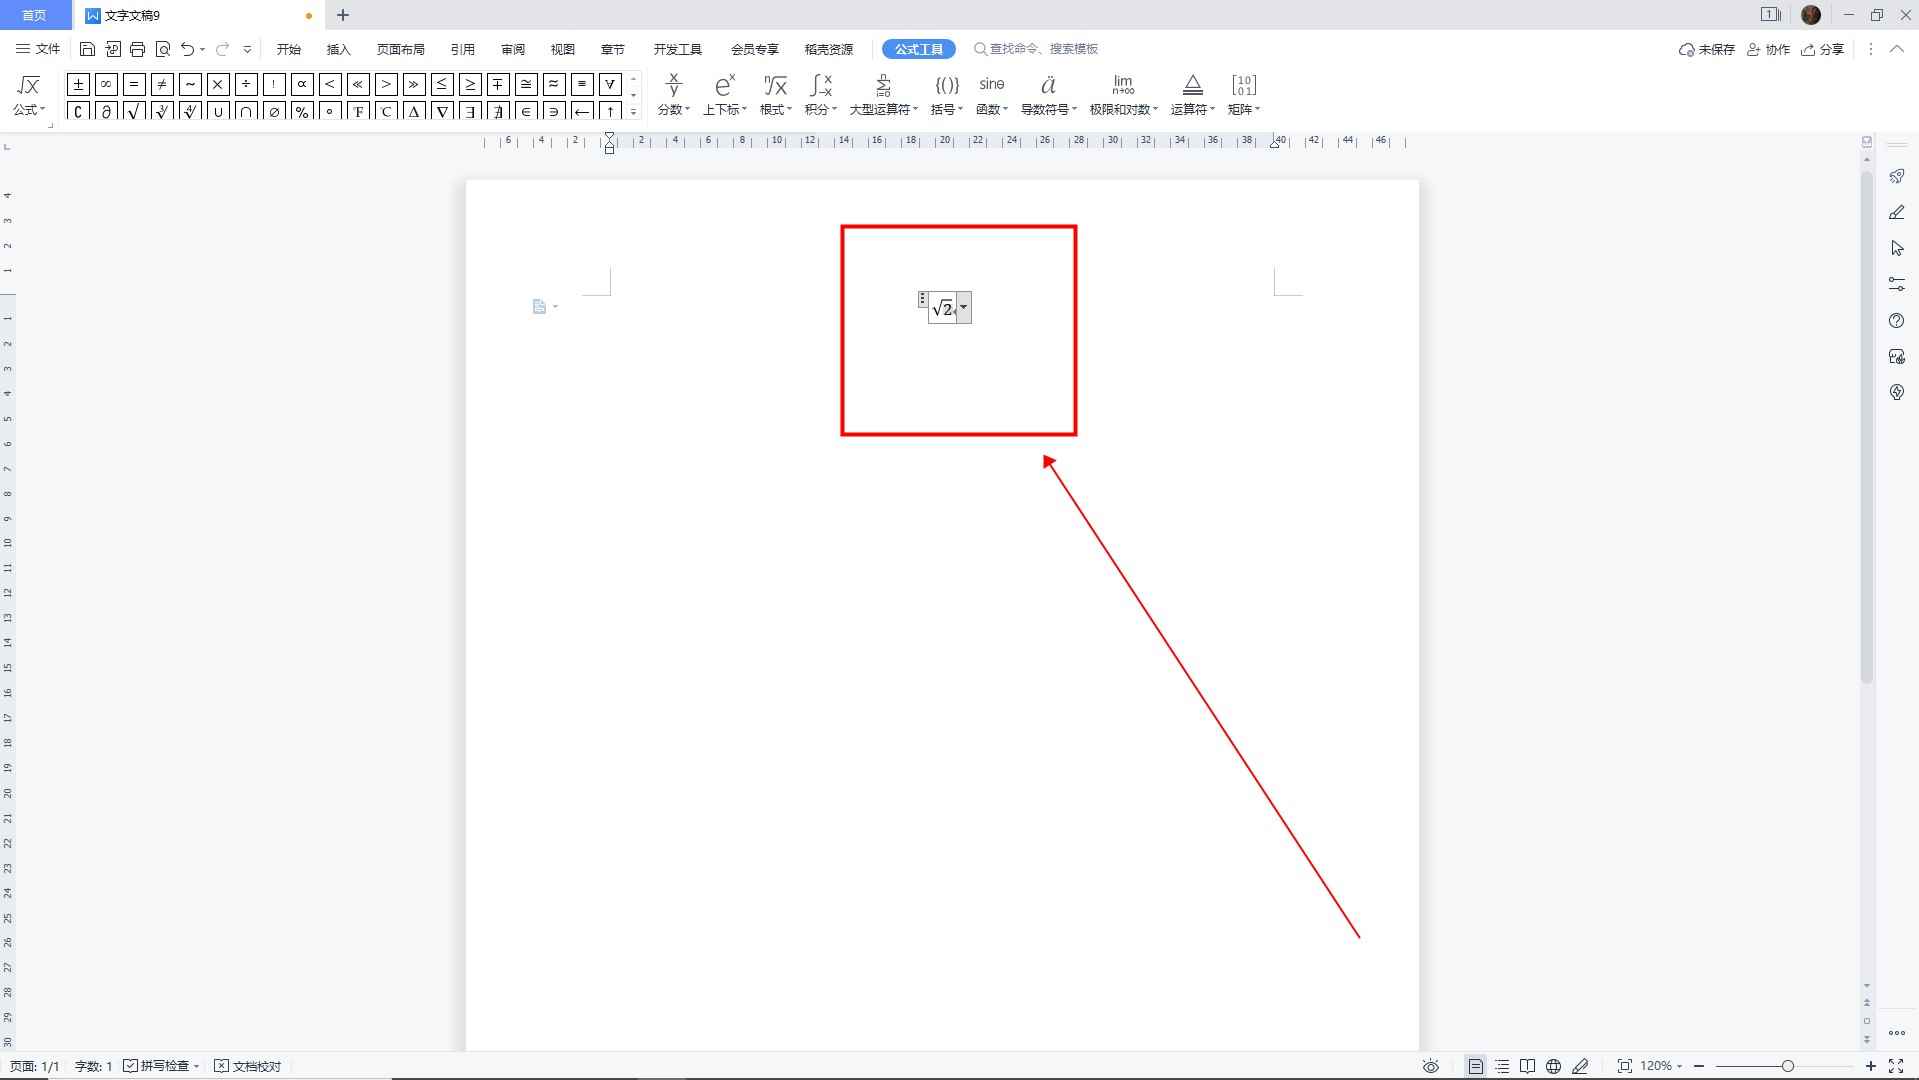Click the zoom slider handle
Screen dimensions: 1919x1080
[1787, 1066]
